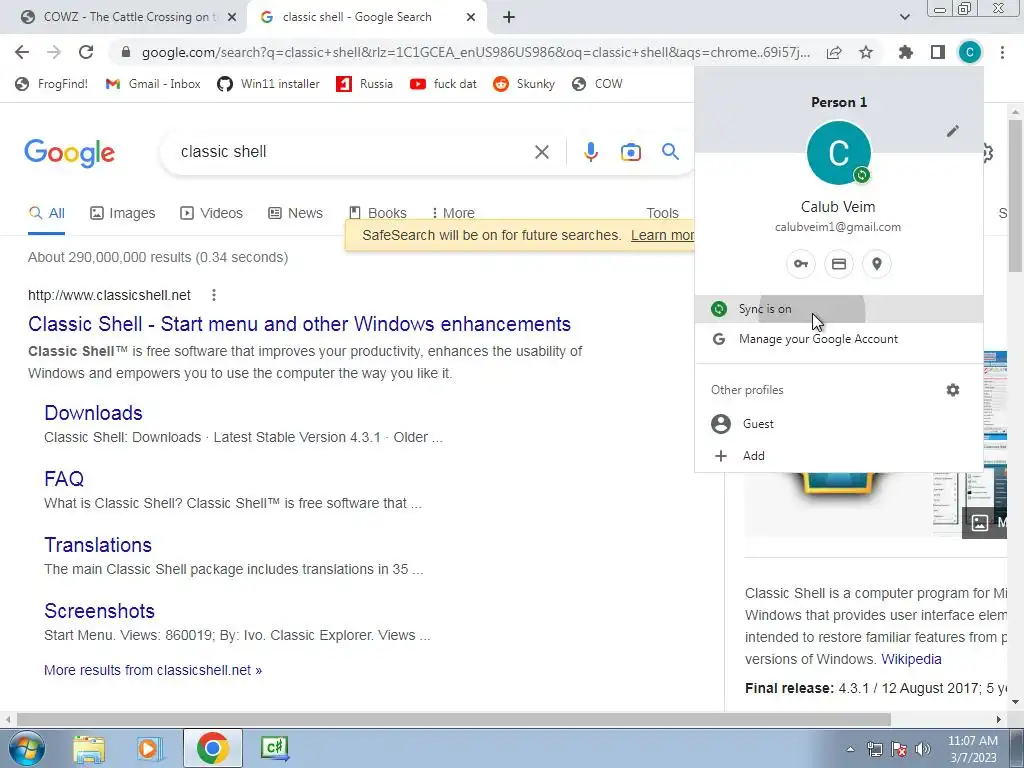The width and height of the screenshot is (1024, 768).
Task: Bookmark this page with the star icon
Action: (x=866, y=52)
